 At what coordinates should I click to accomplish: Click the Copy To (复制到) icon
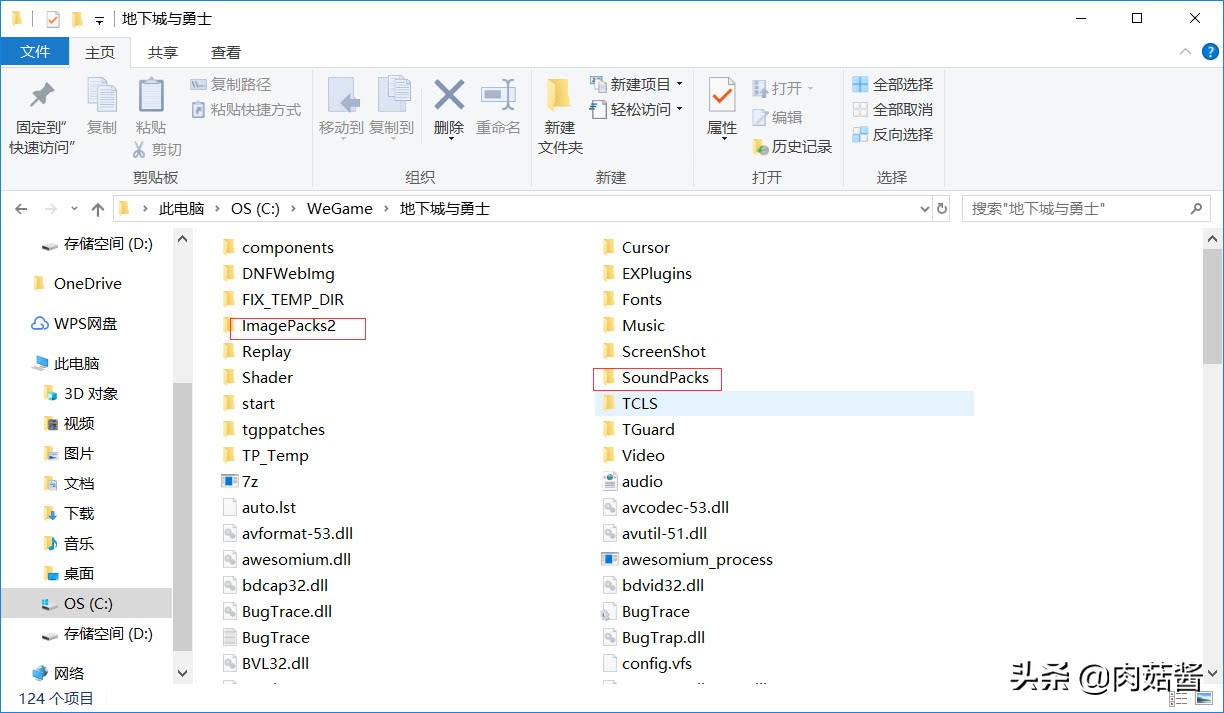[x=393, y=96]
